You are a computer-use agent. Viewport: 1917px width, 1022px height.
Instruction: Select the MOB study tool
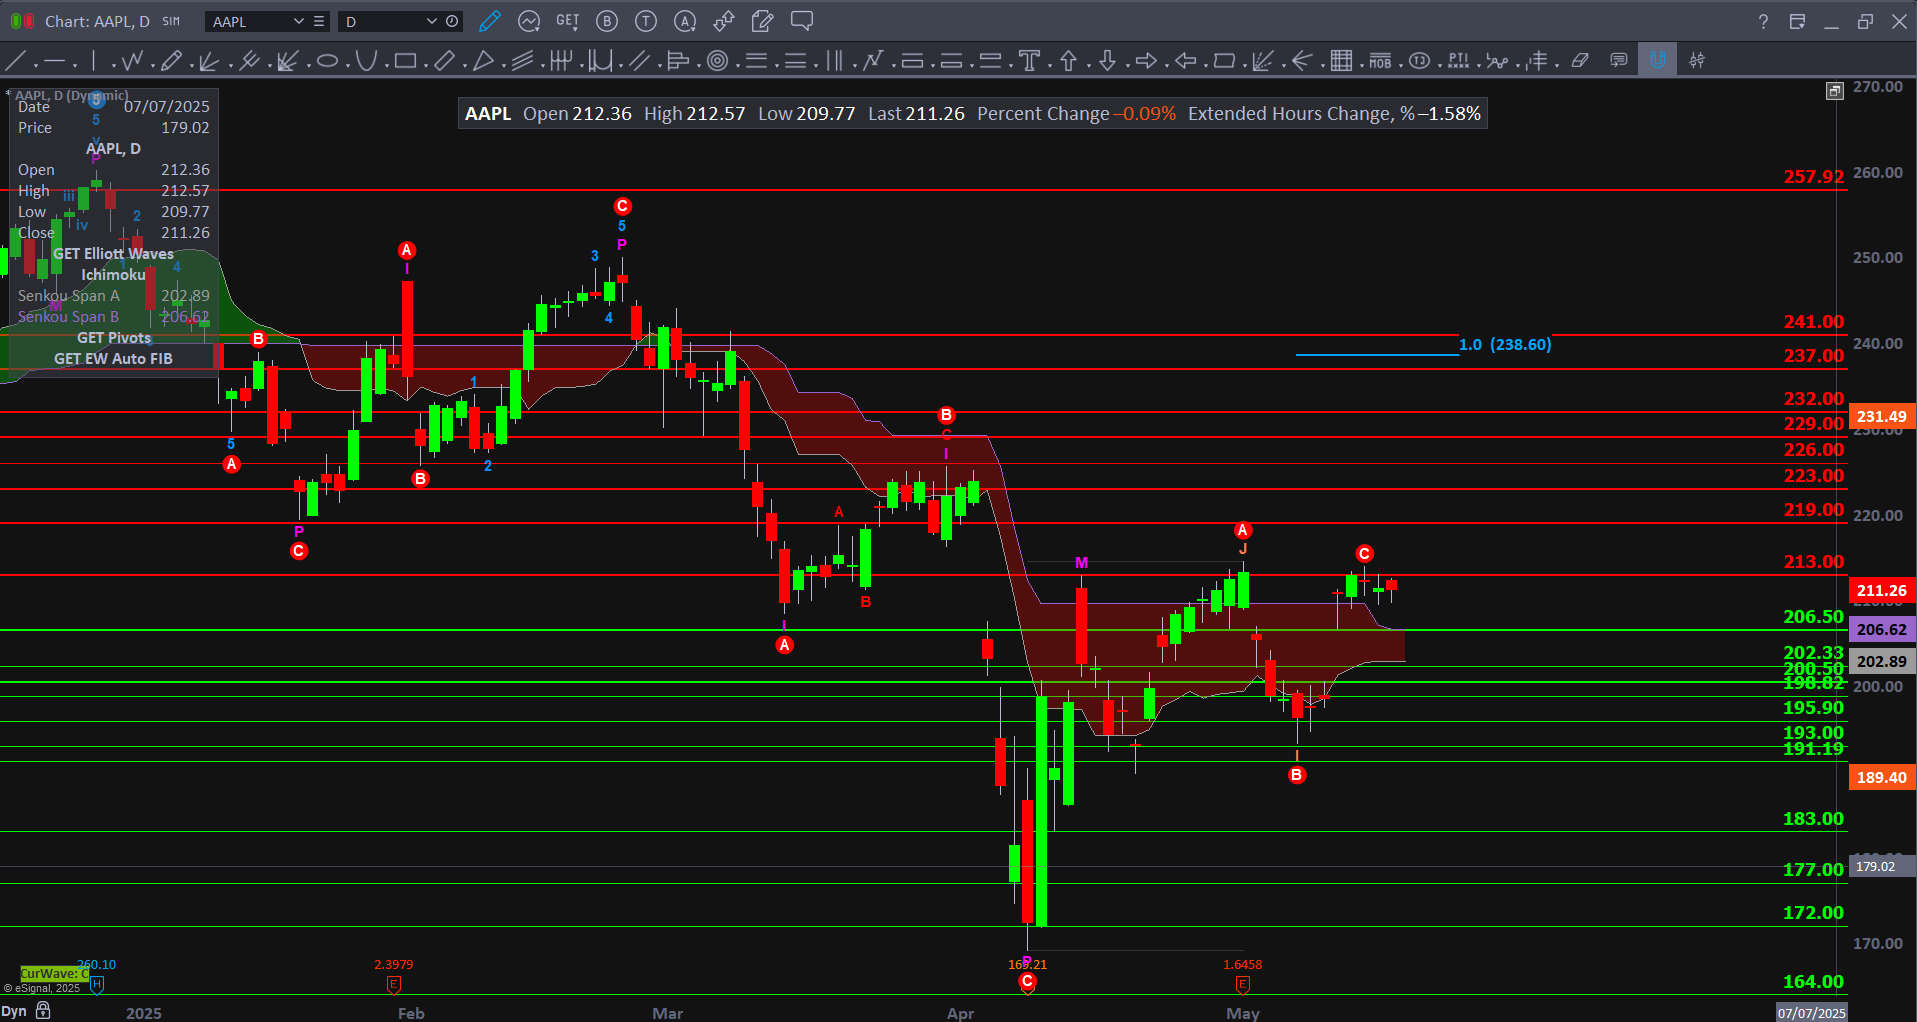1380,61
